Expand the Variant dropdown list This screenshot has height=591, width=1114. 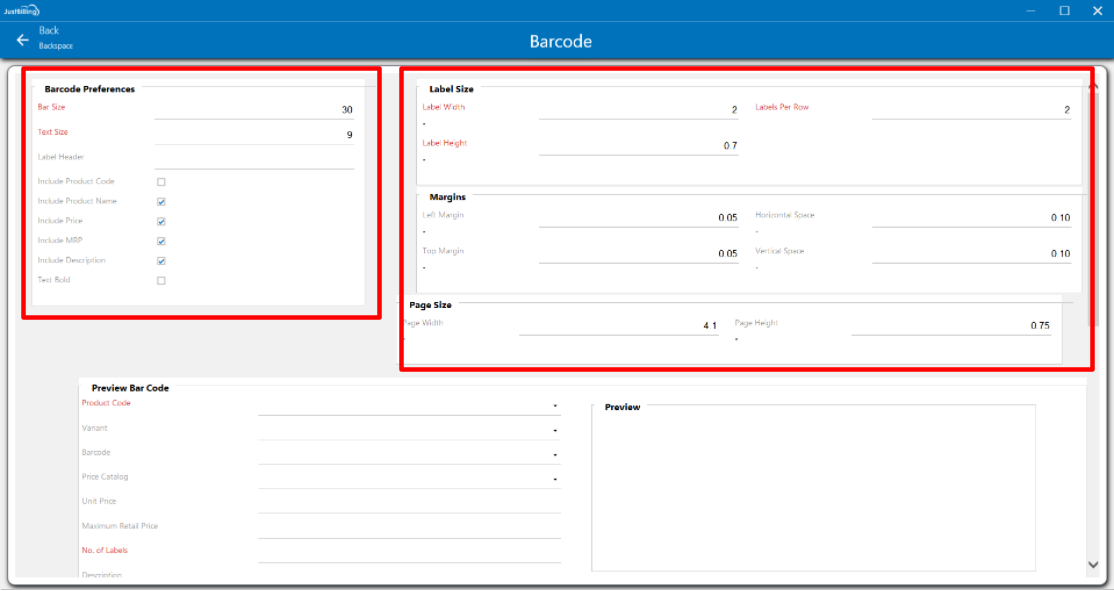click(x=554, y=431)
